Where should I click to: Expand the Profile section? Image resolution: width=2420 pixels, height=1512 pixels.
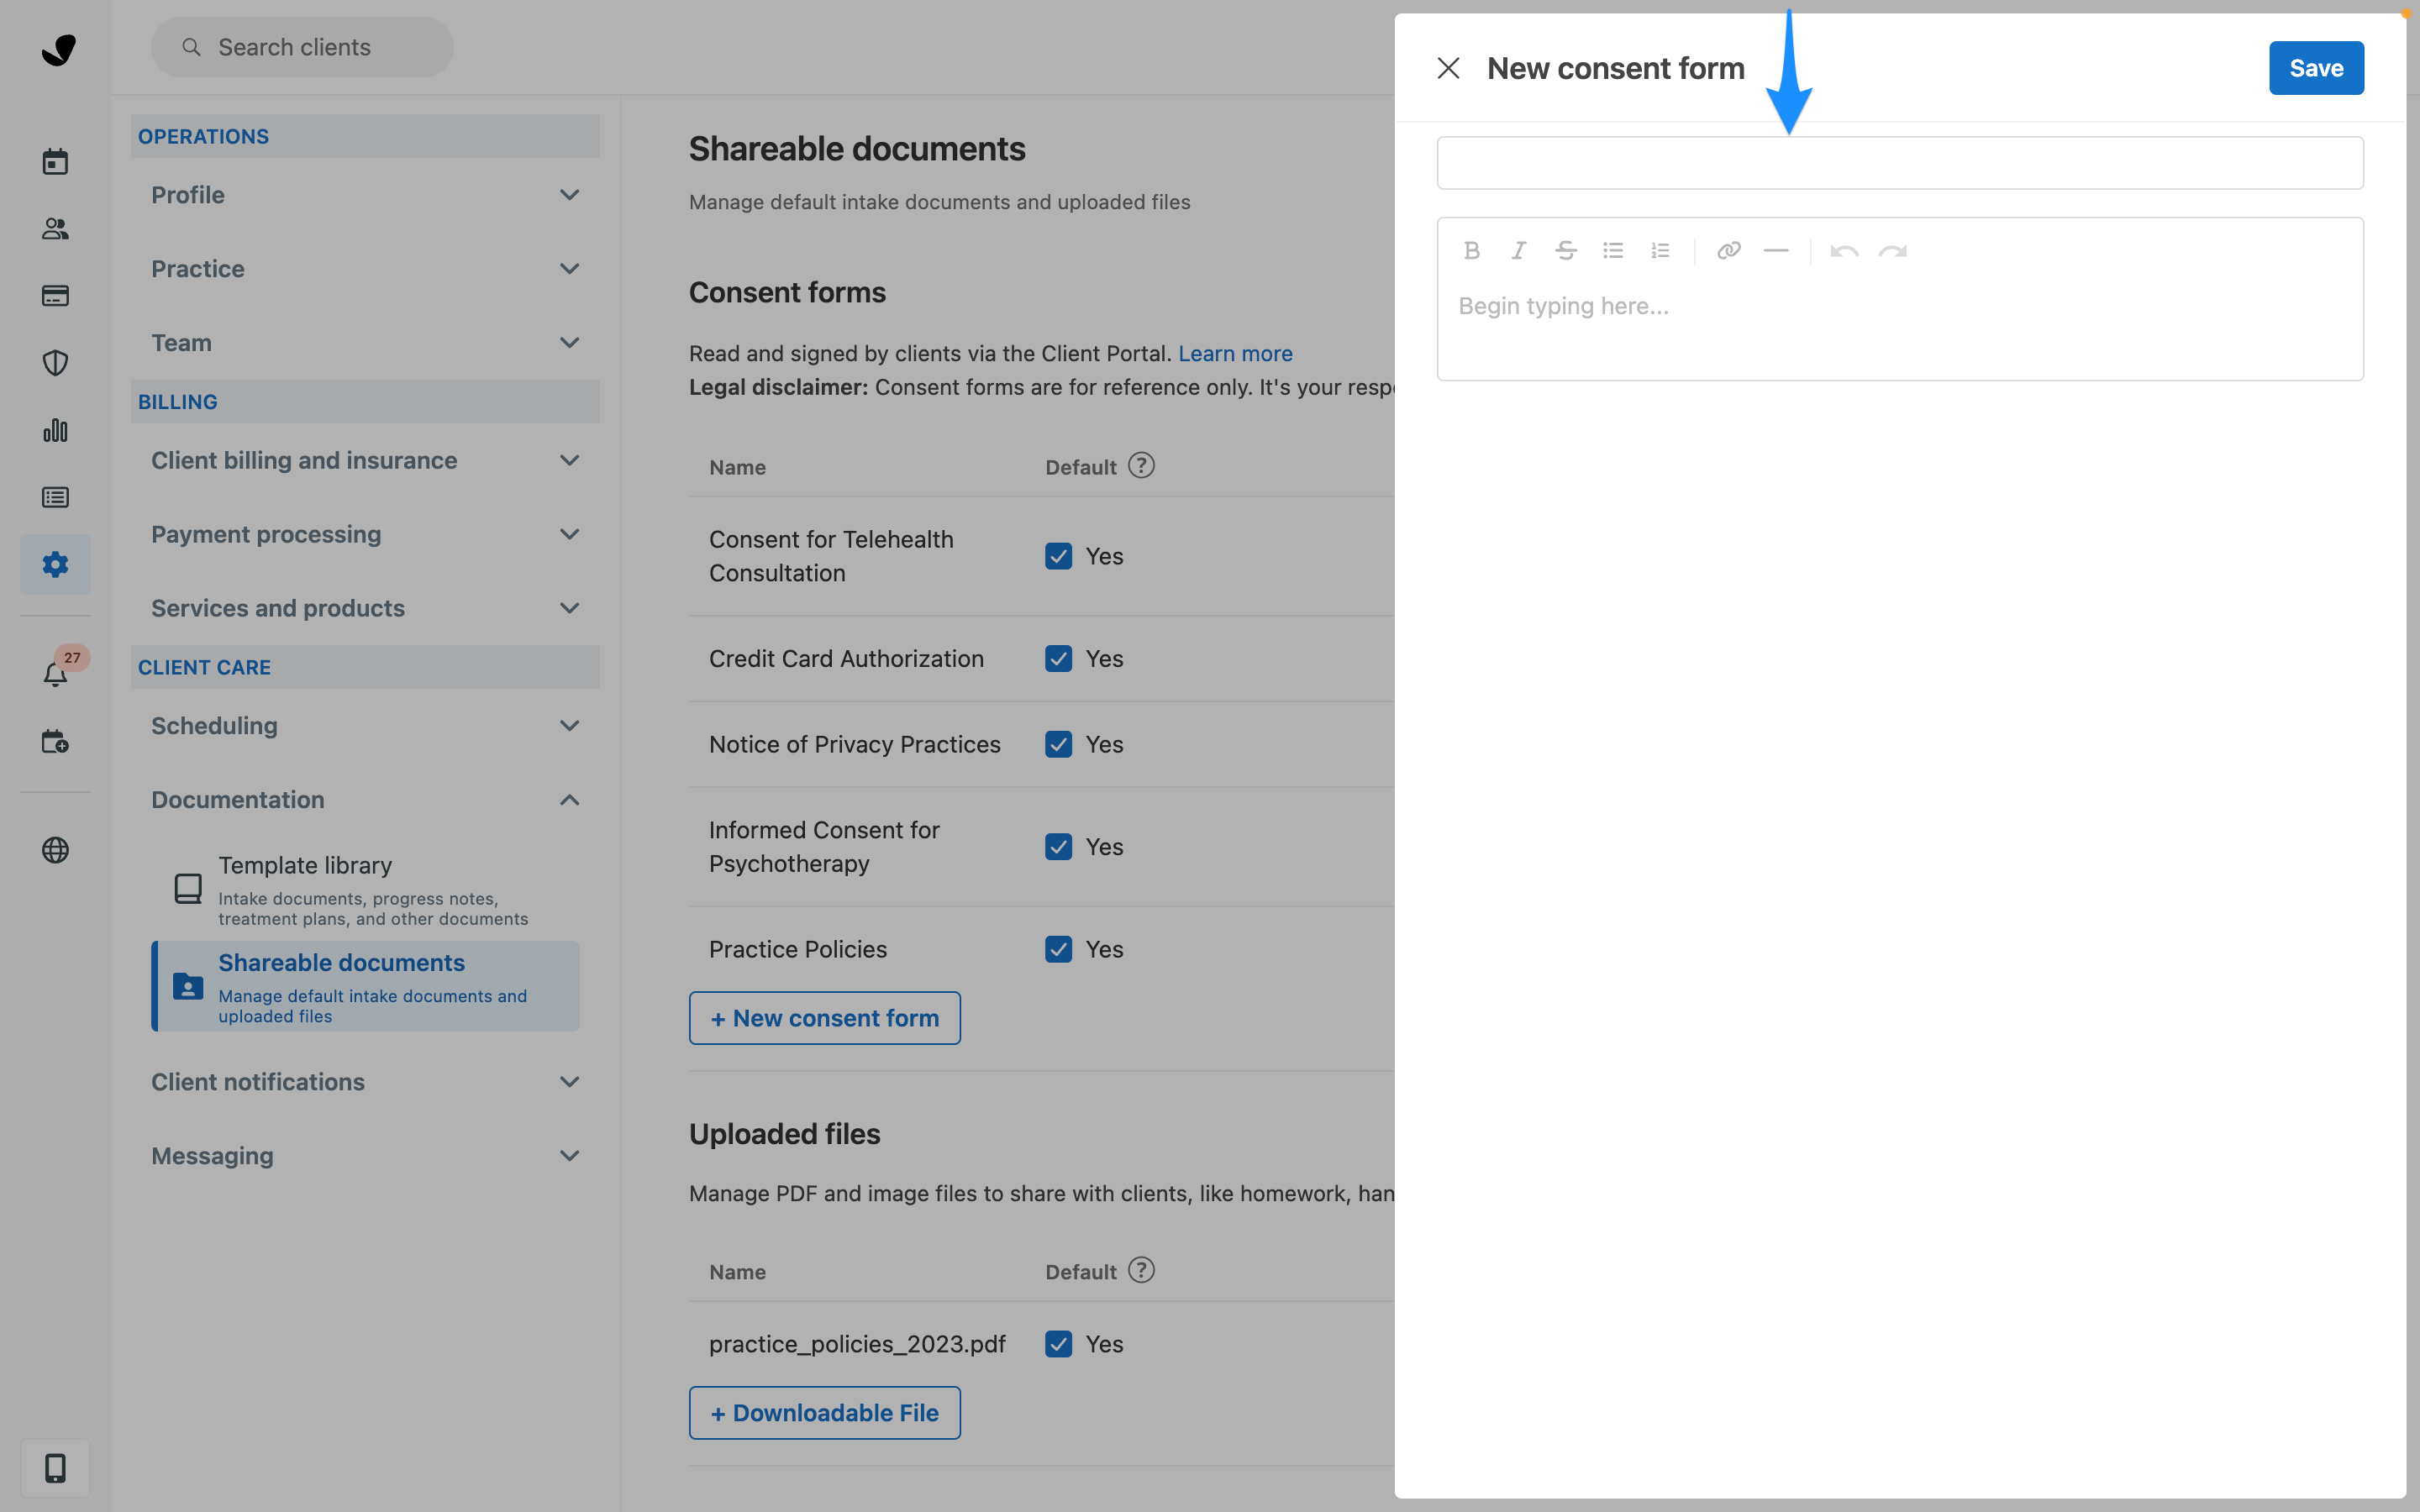coord(365,195)
